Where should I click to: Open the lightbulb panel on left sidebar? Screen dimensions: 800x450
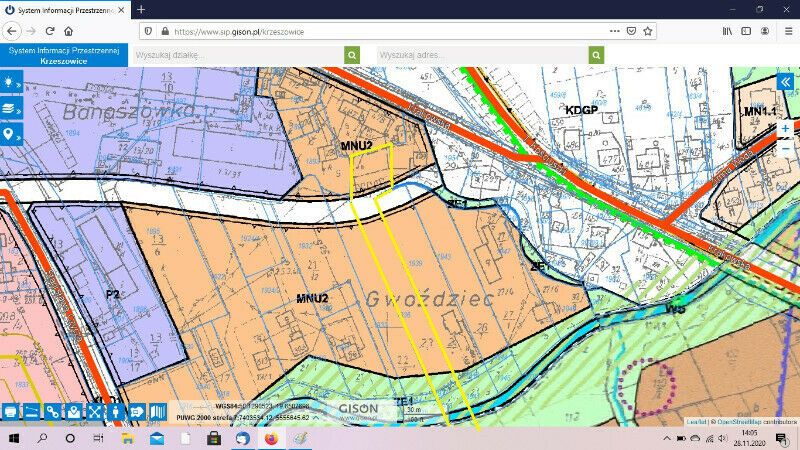[11, 83]
